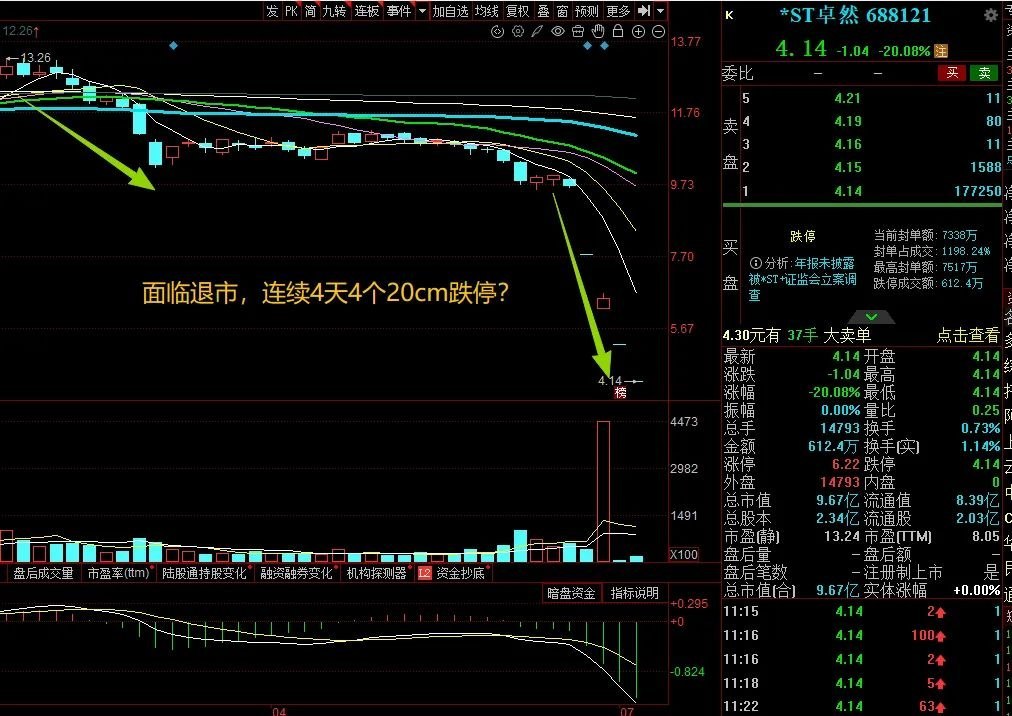Open the 事件 menu
This screenshot has width=1012, height=716.
coord(399,11)
